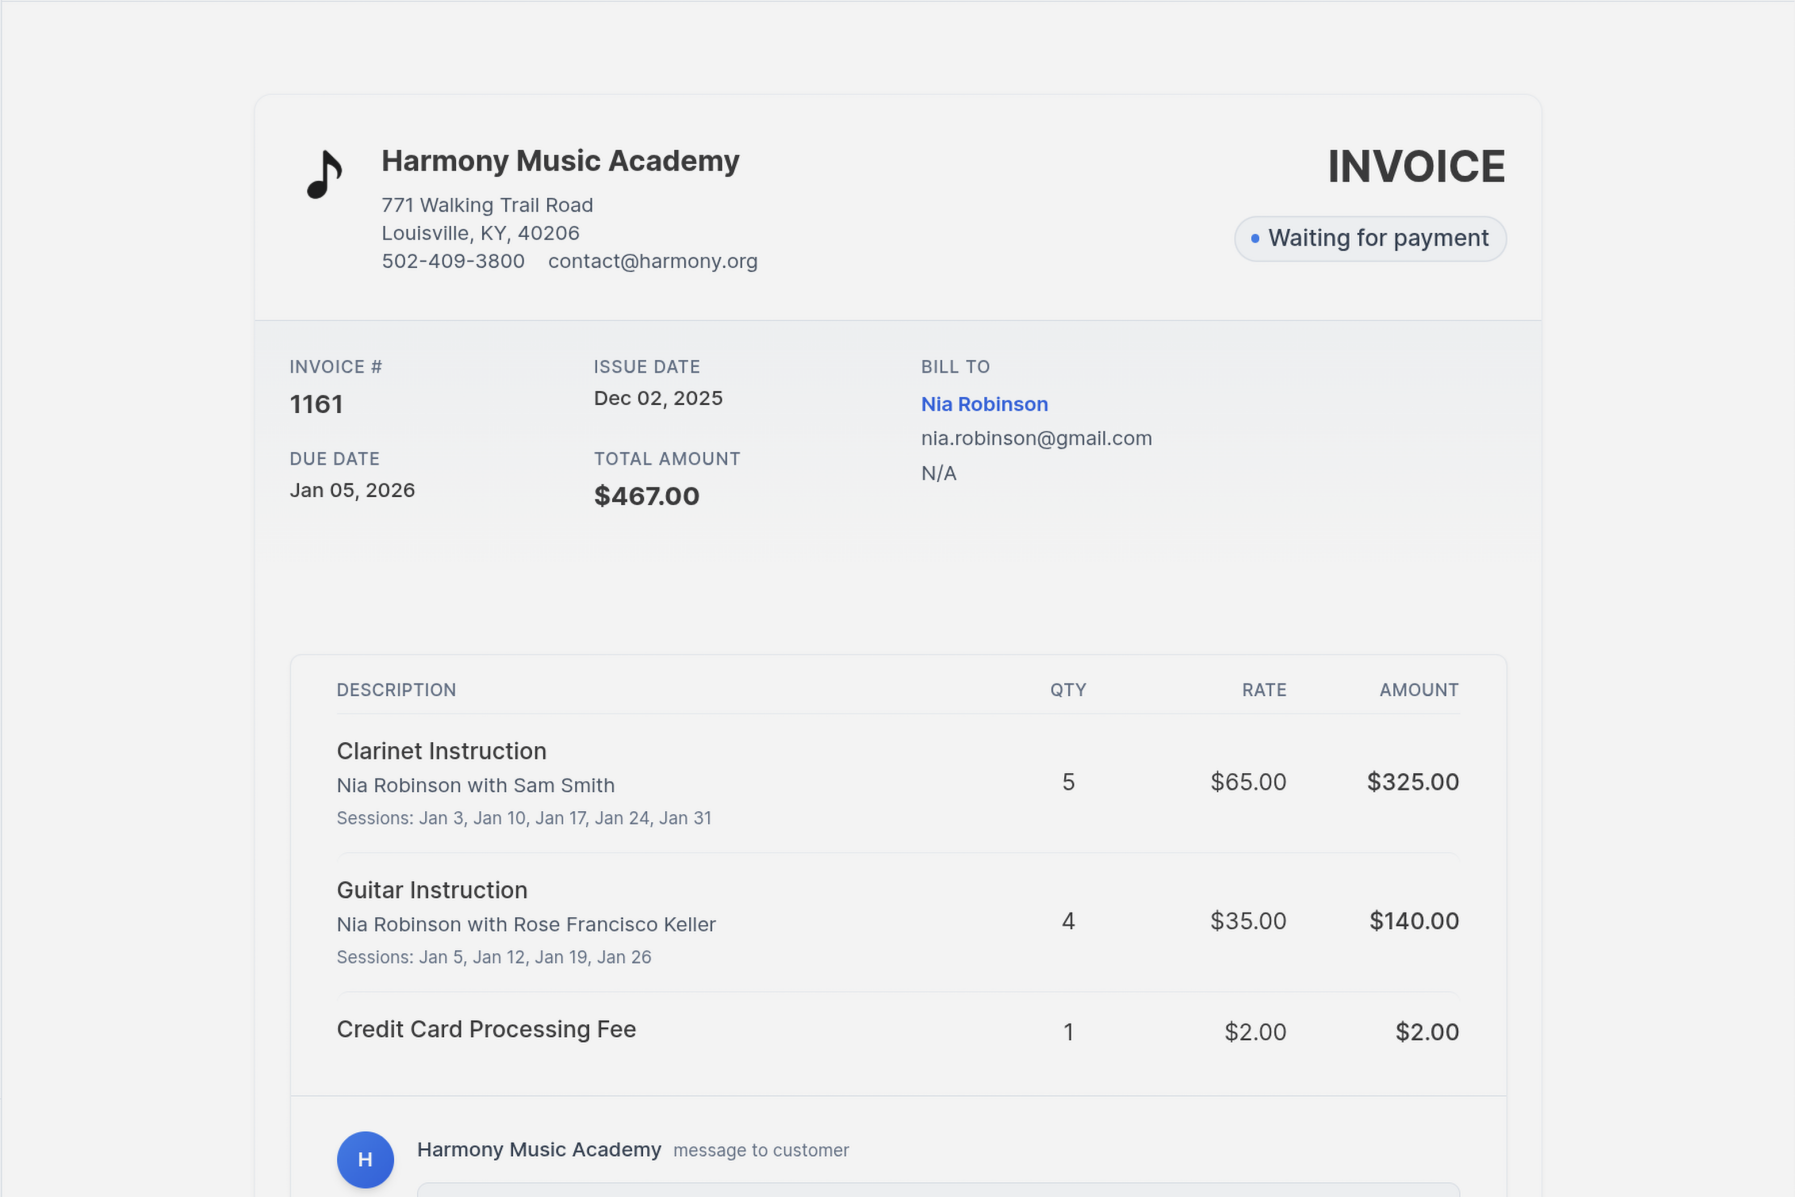Click the DESCRIPTION column header
Screen dimensions: 1795x1197
coord(396,689)
